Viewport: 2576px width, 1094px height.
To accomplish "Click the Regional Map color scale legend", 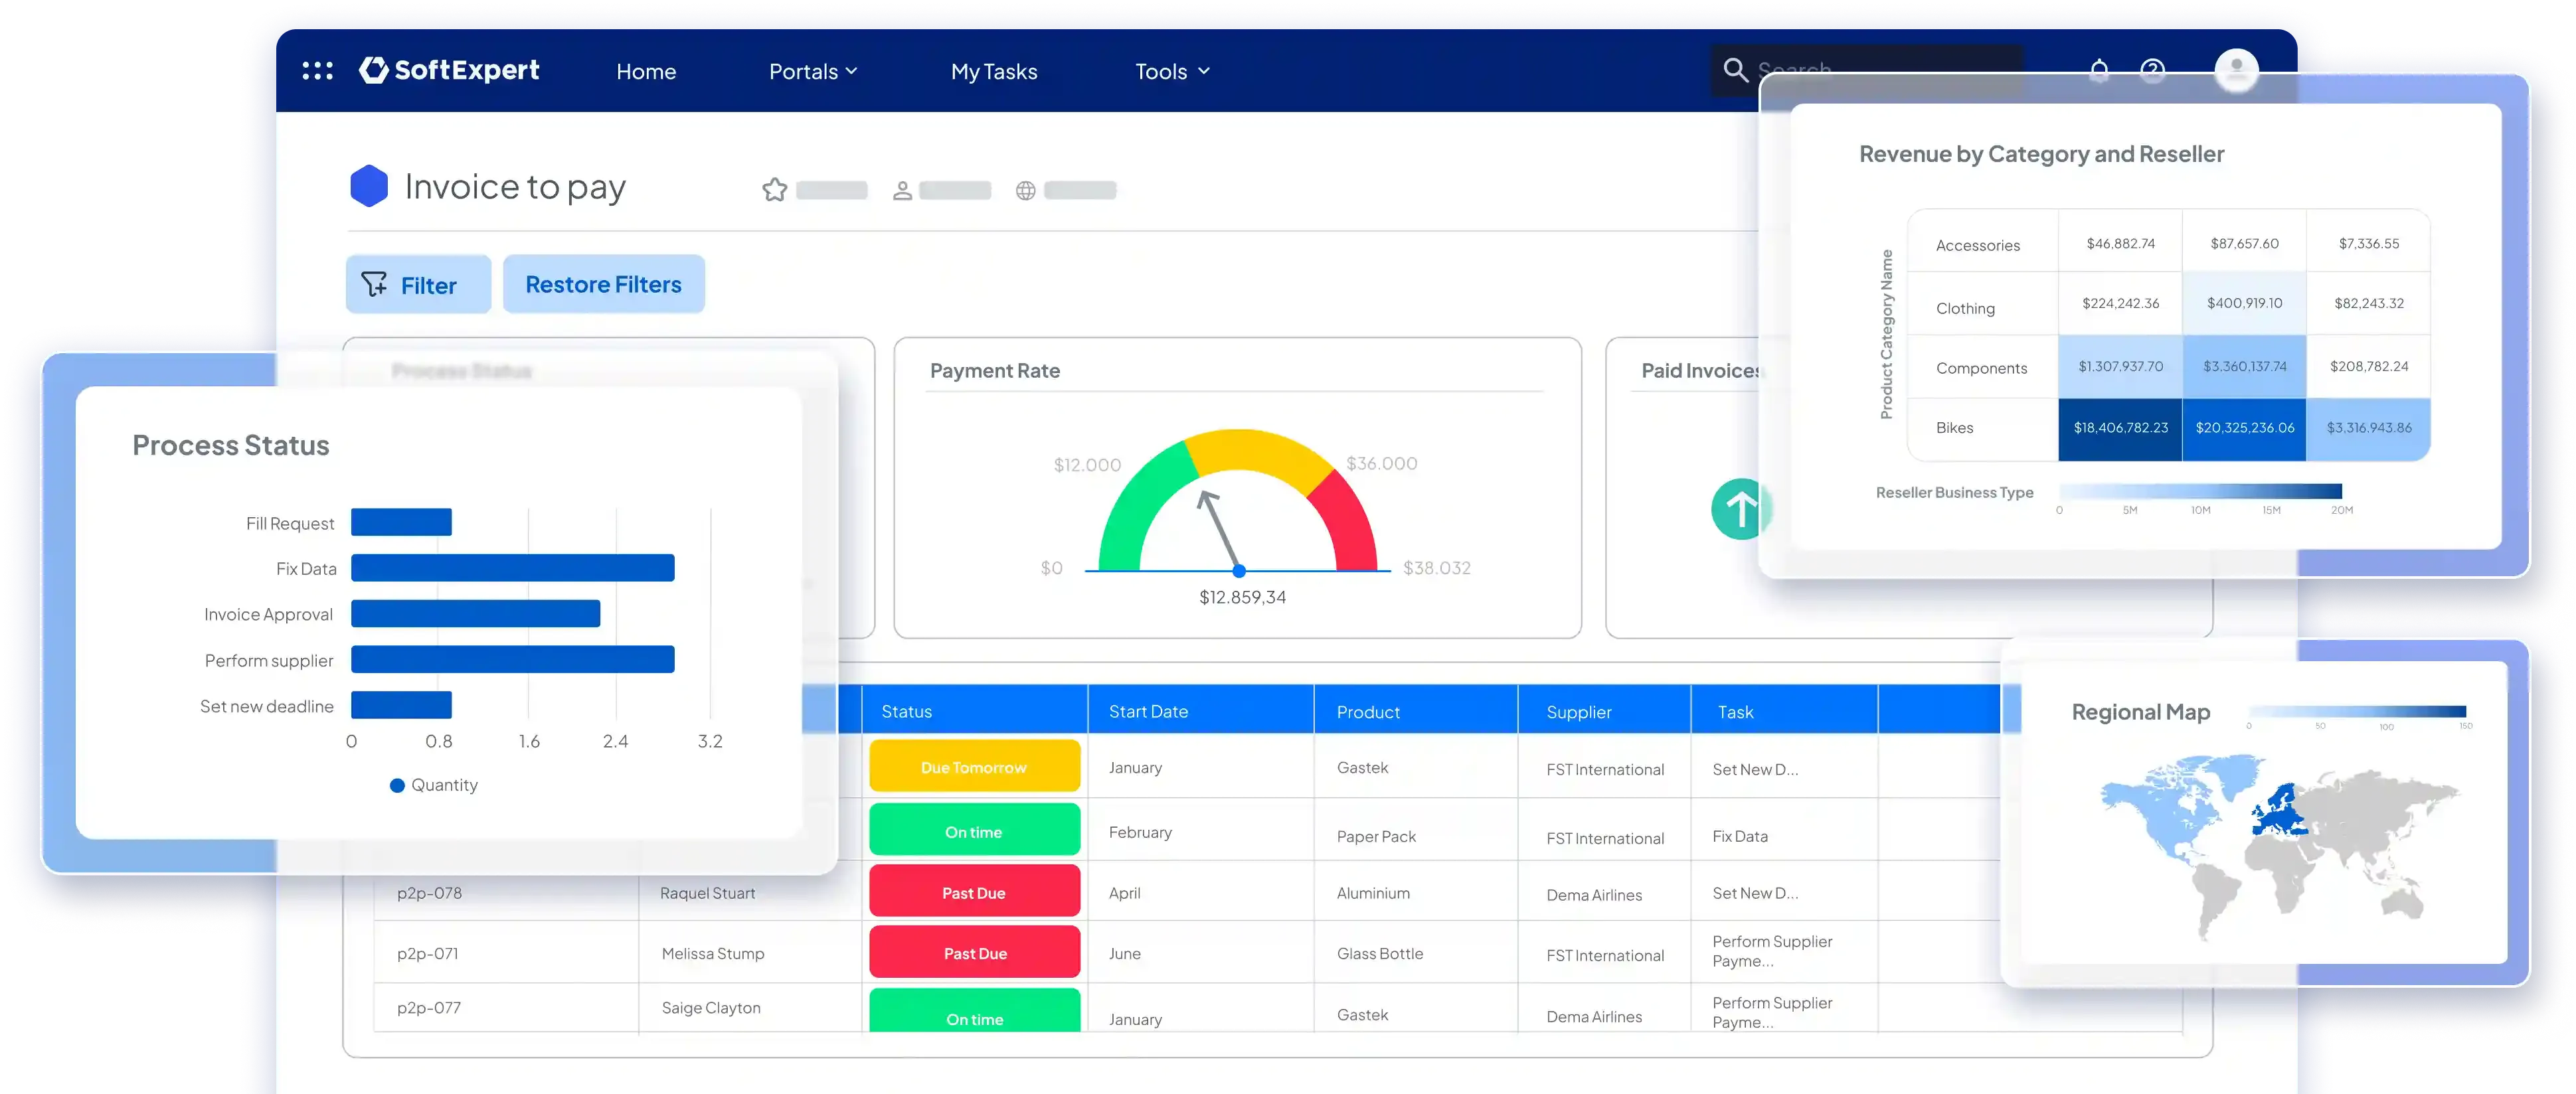I will pyautogui.click(x=2357, y=712).
